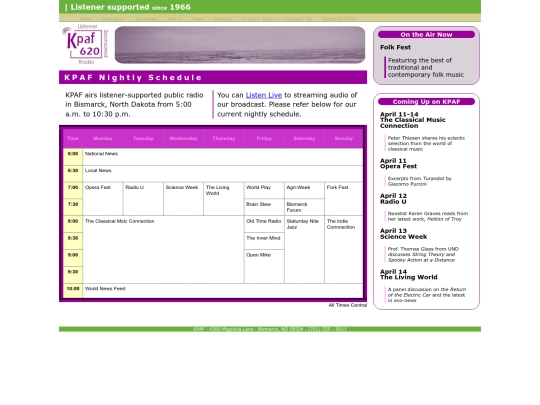
Task: Click the On the Air Now heading
Action: click(426, 34)
